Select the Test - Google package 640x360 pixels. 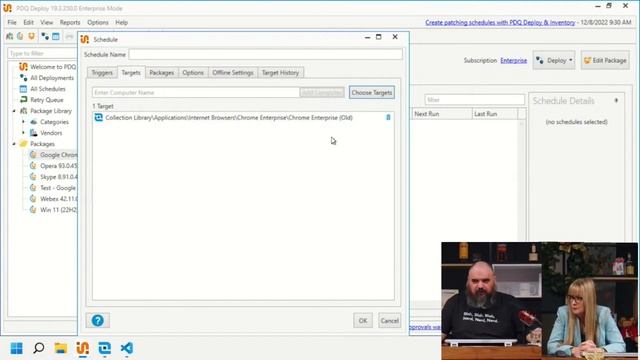click(x=58, y=188)
